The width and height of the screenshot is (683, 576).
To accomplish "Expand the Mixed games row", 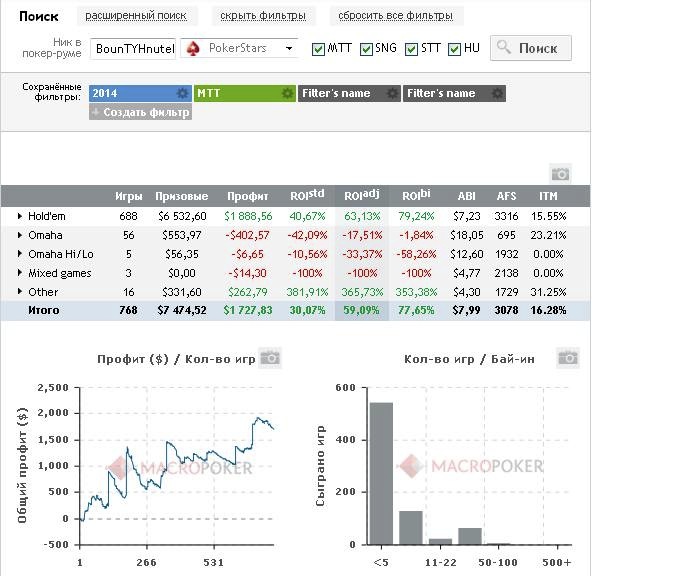I will (x=20, y=273).
